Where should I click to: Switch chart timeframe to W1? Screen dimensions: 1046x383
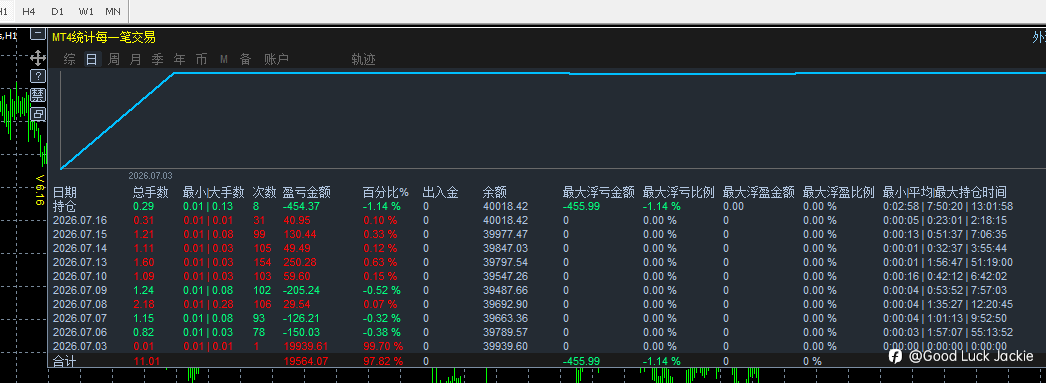coord(86,12)
